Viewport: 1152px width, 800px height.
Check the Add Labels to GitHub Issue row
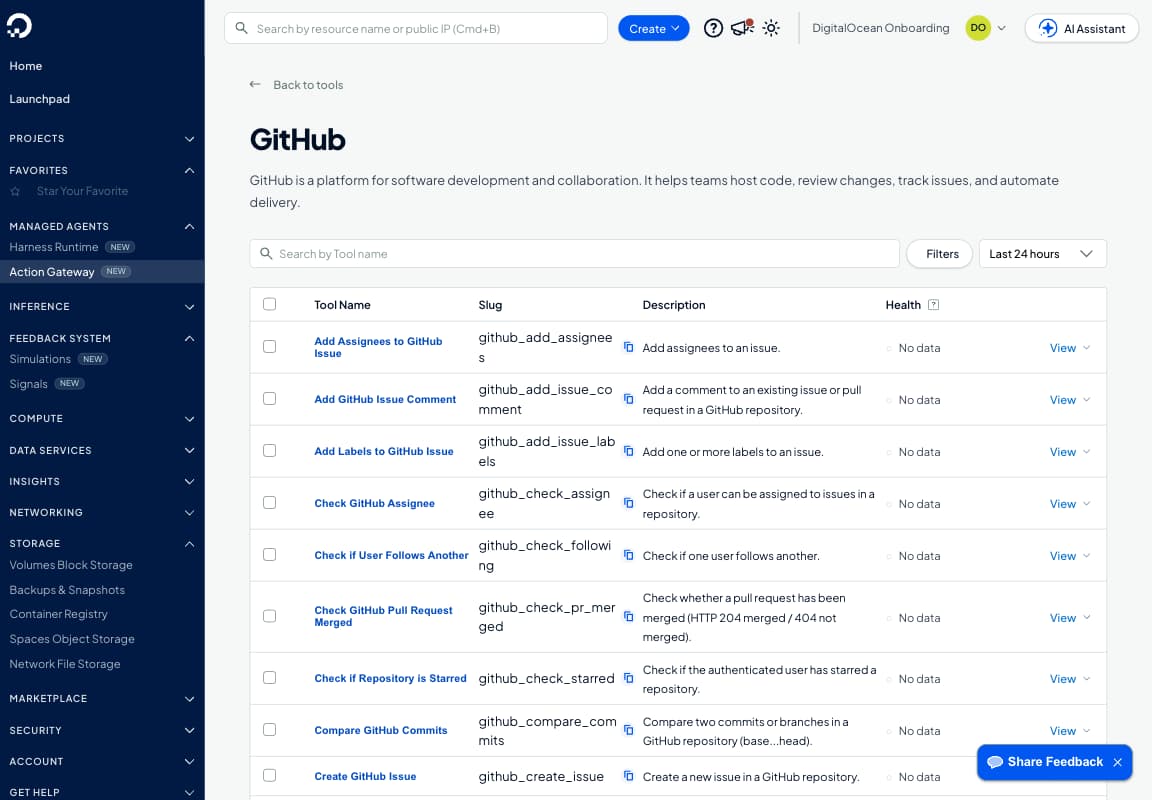pos(270,451)
